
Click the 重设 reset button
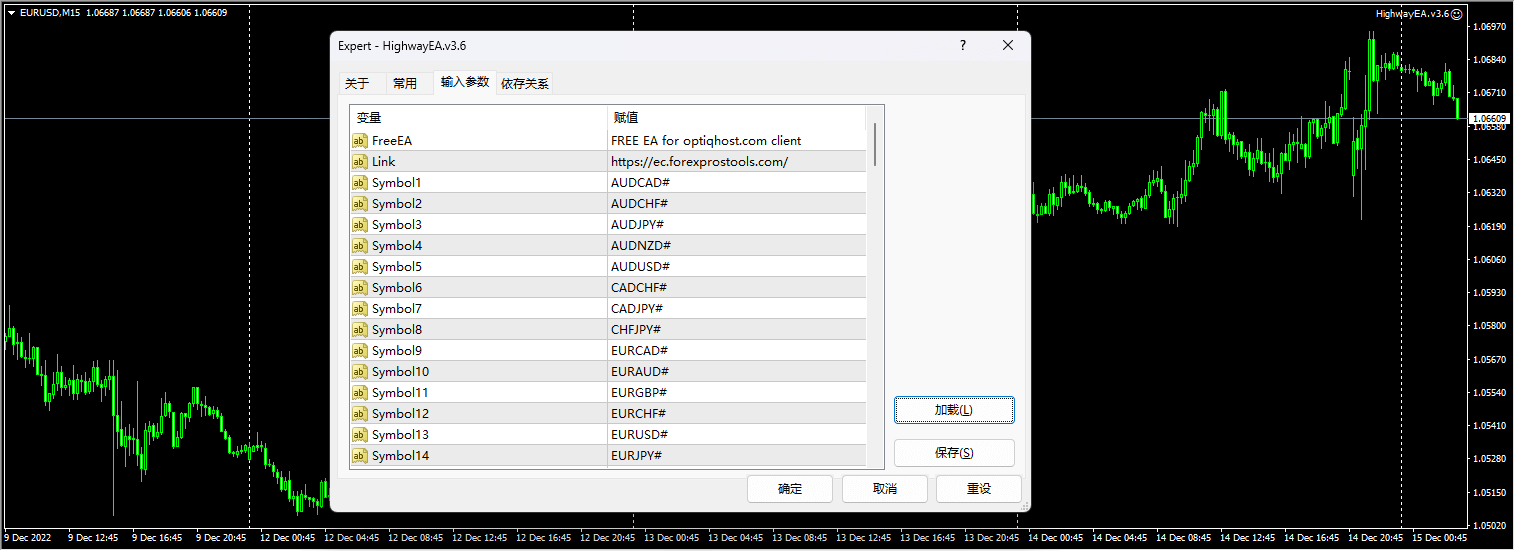(978, 489)
